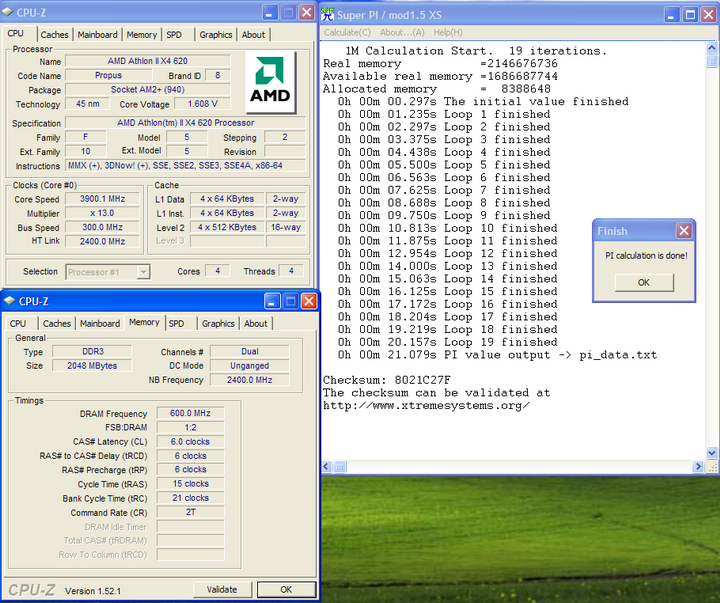The height and width of the screenshot is (603, 720).
Task: Open Graphics tab in top CPU-Z window
Action: tap(216, 34)
